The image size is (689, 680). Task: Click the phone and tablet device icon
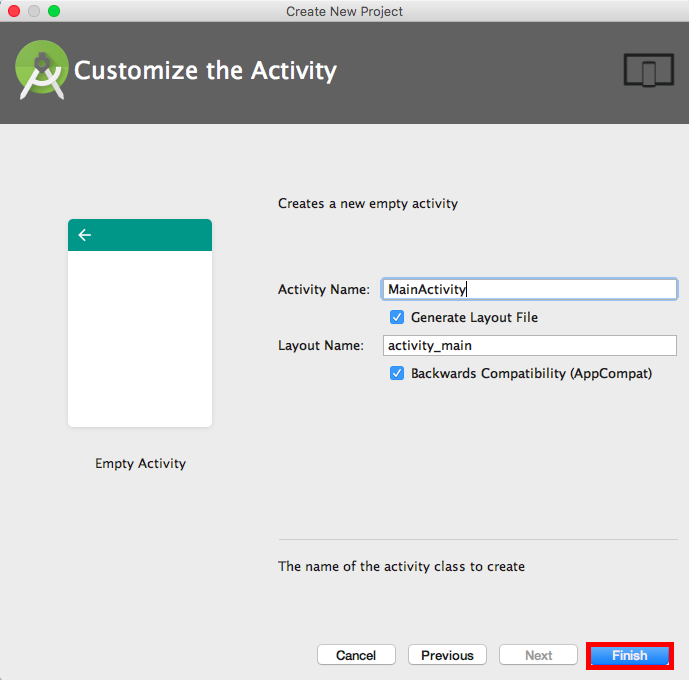tap(648, 71)
